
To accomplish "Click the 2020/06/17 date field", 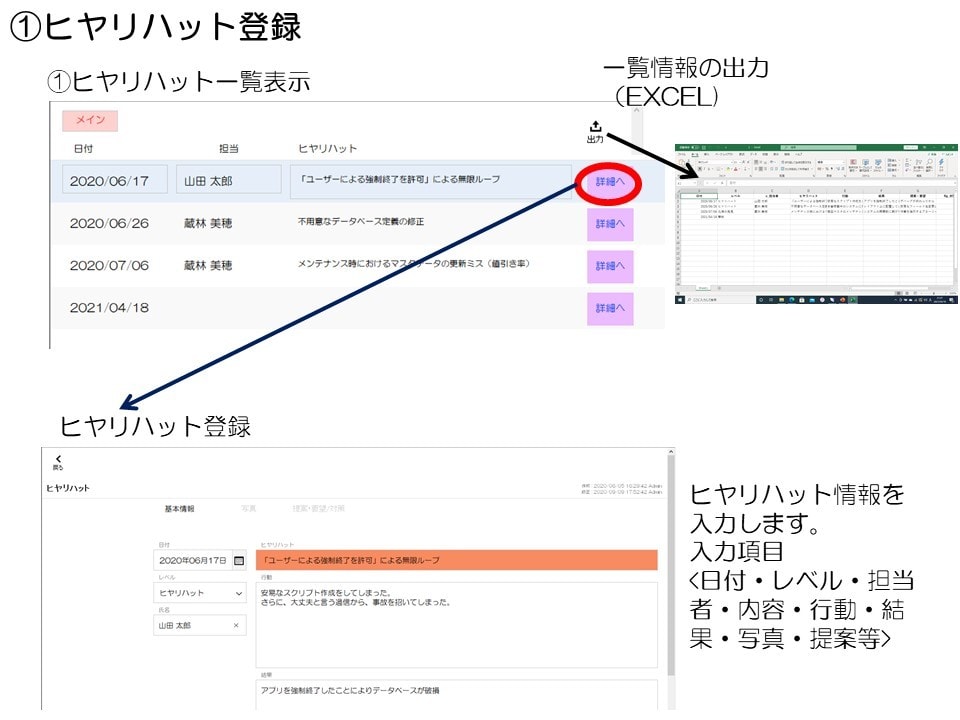I will click(x=114, y=179).
